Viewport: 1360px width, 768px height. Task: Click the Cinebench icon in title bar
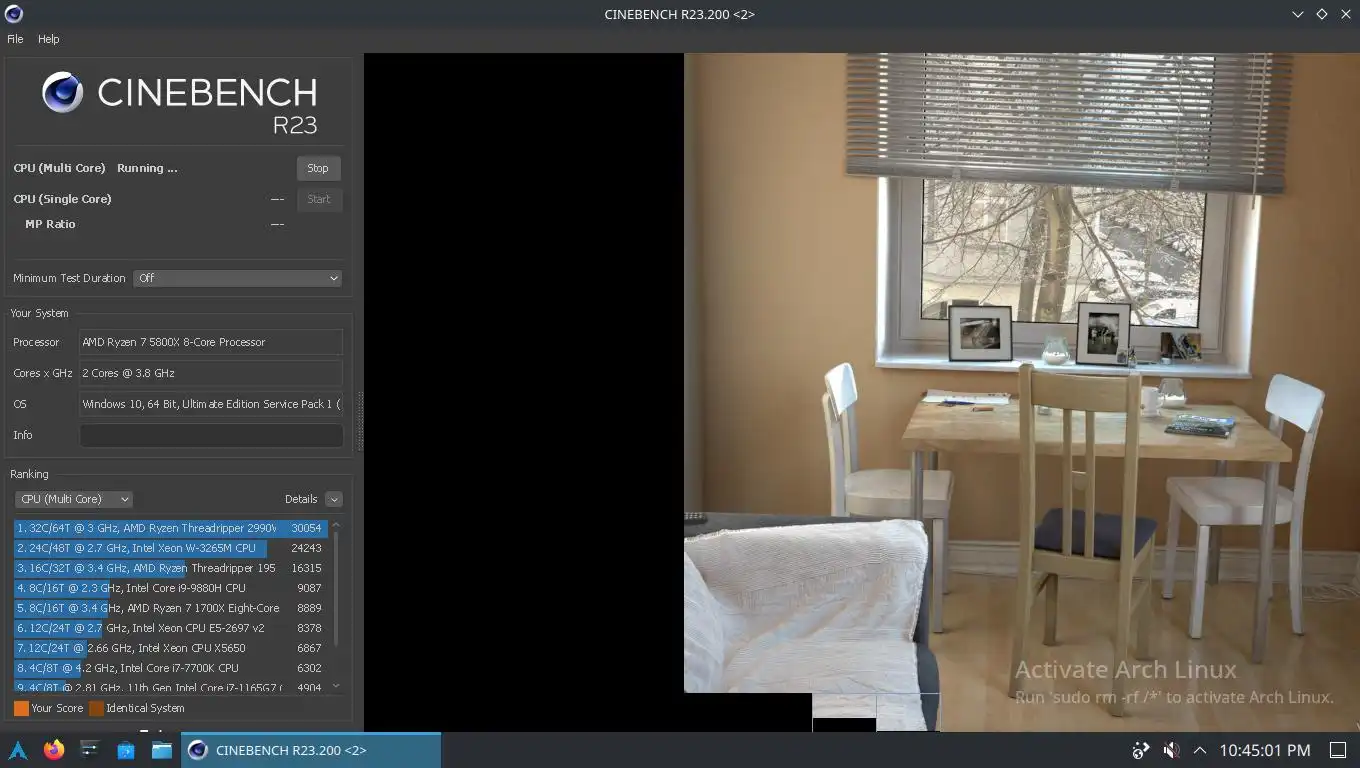(x=13, y=14)
